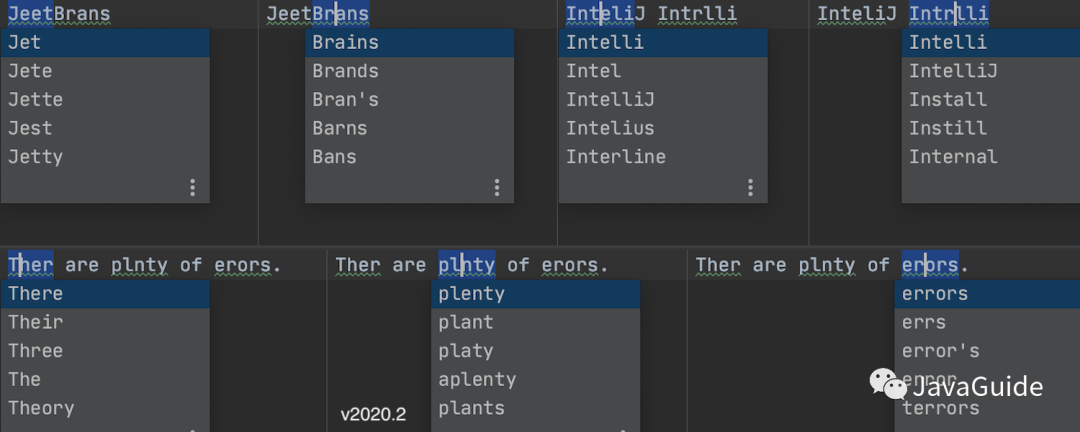1080x432 pixels.
Task: Pick 'Install' from the fourth popup
Action: (x=991, y=100)
